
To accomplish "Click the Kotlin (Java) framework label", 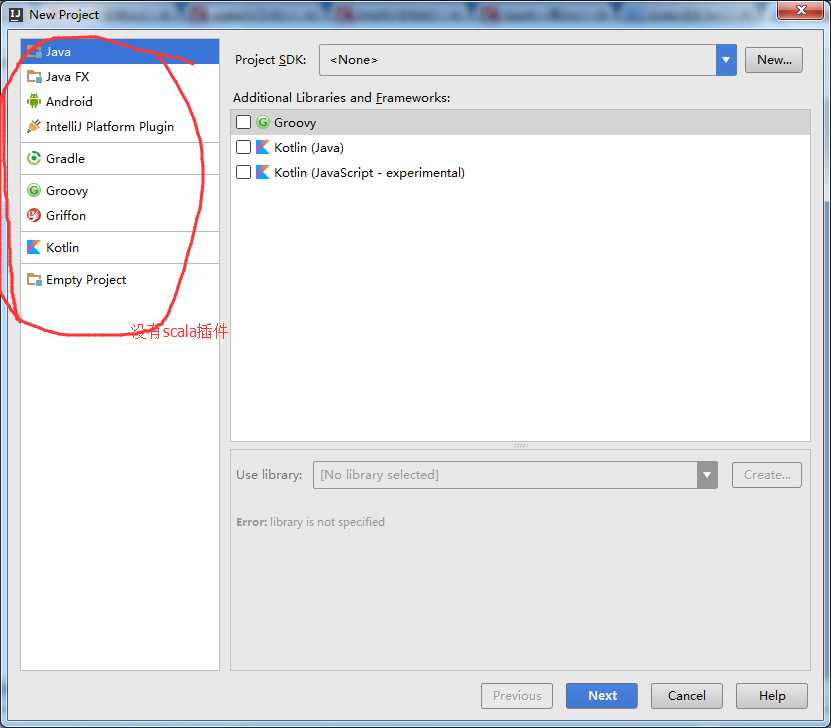I will click(309, 147).
